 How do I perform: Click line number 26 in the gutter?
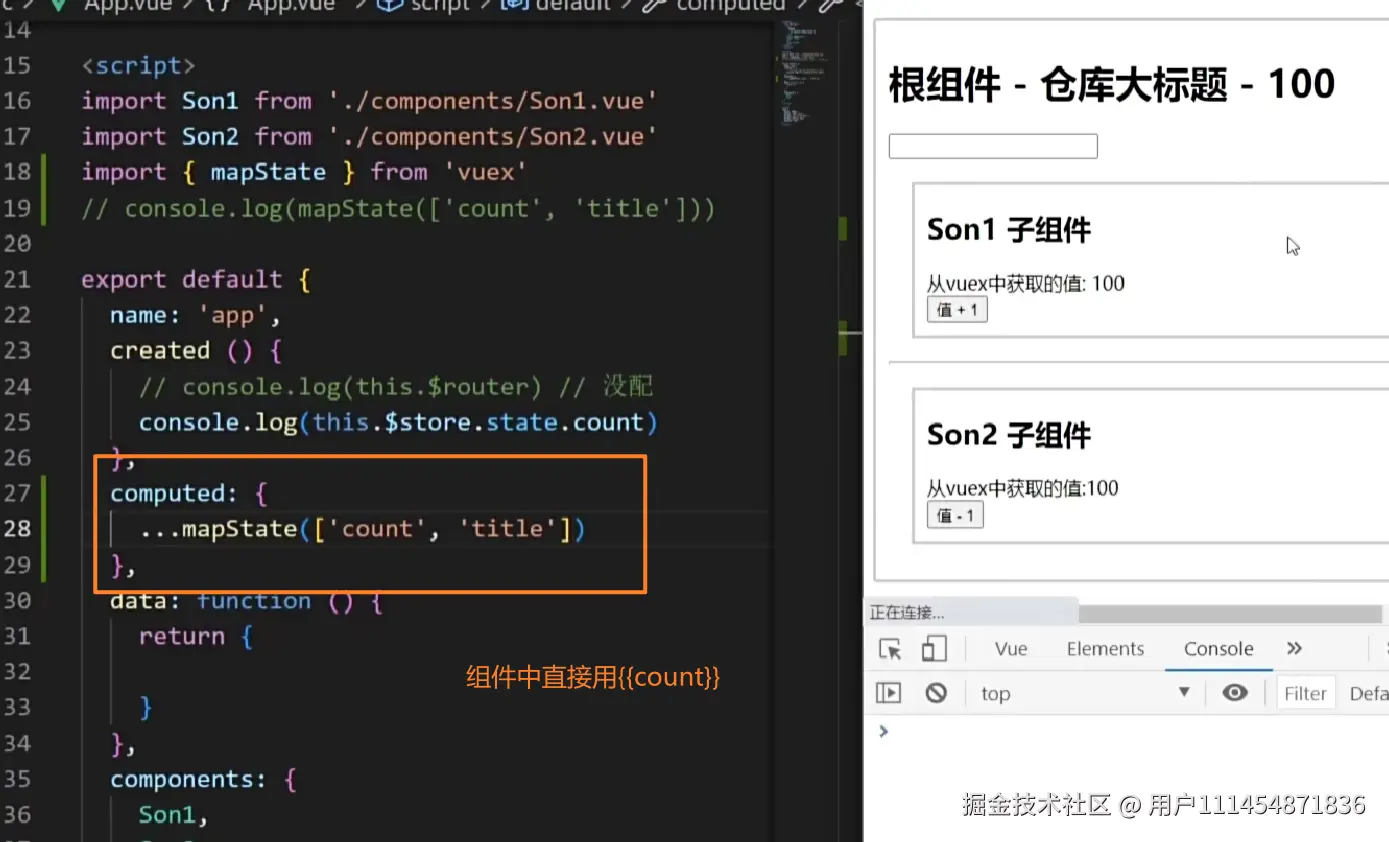[16, 457]
